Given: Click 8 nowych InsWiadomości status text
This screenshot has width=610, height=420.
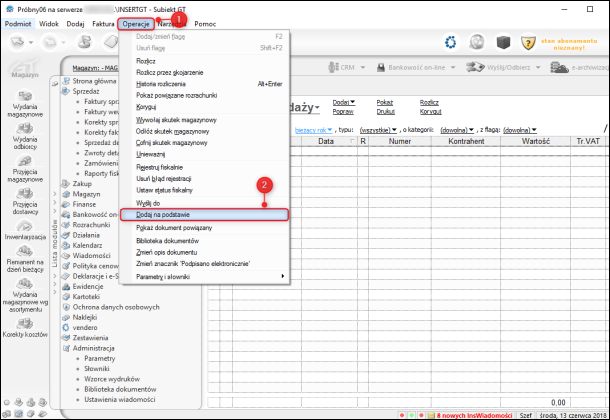Looking at the screenshot, I should tap(474, 415).
